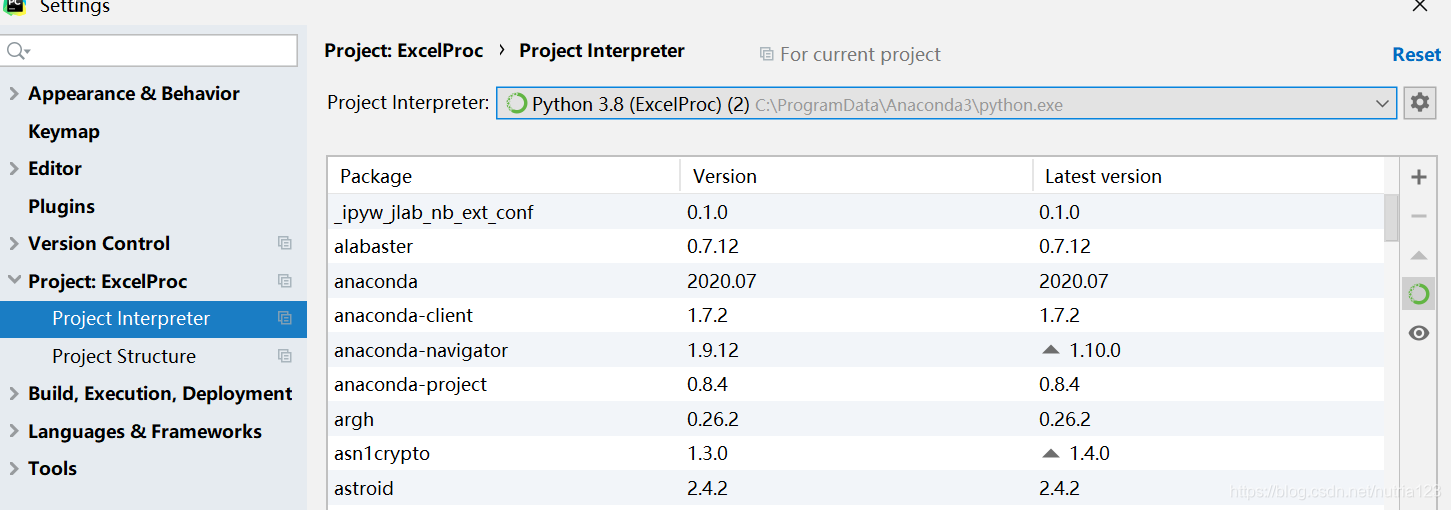This screenshot has width=1451, height=510.
Task: Click copy icon beside Project Structure
Action: pos(285,356)
